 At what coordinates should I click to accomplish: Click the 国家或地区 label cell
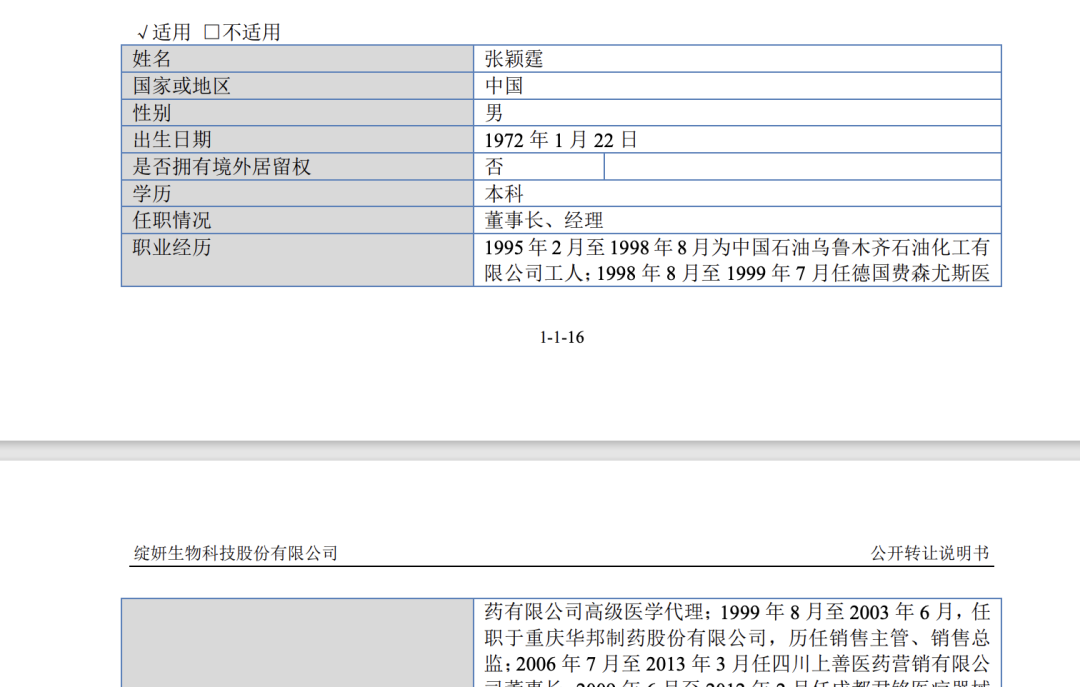[x=298, y=85]
